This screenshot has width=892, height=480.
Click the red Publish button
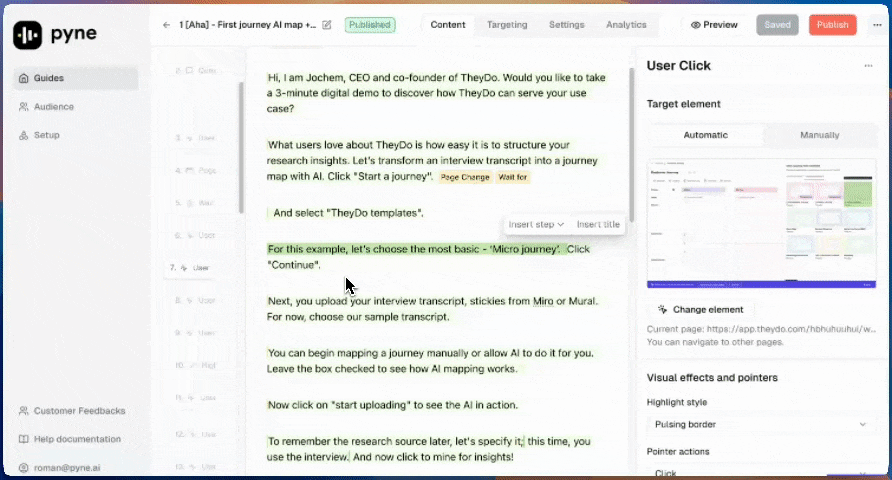point(832,25)
